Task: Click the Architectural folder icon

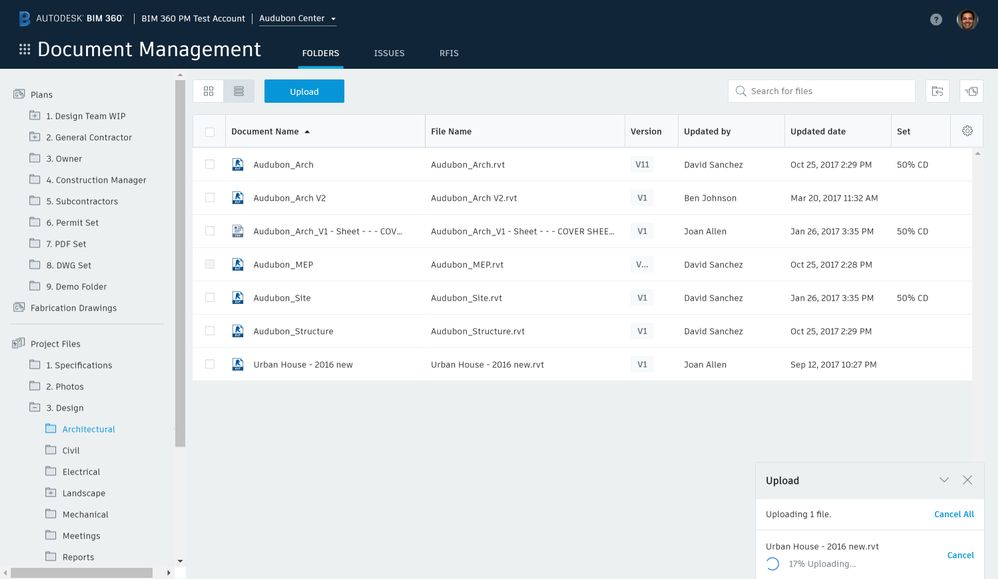Action: [51, 428]
